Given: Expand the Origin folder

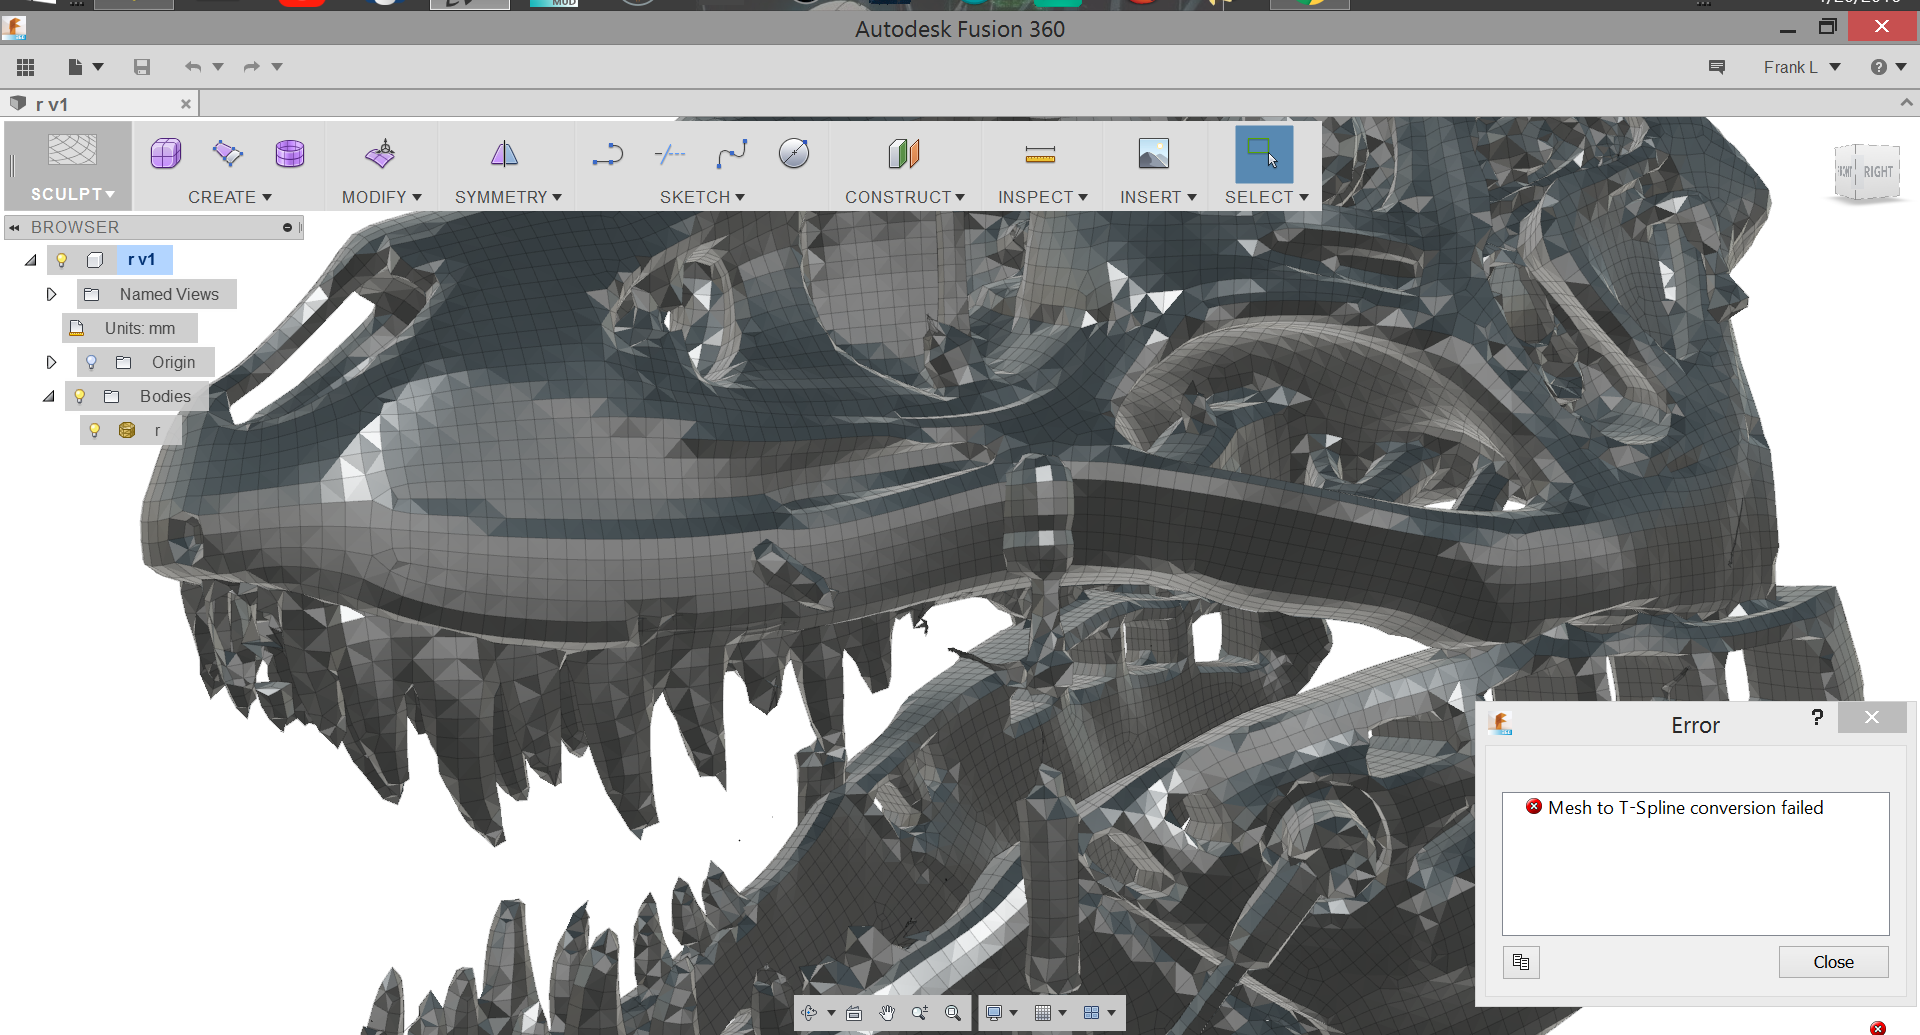Looking at the screenshot, I should (x=52, y=362).
